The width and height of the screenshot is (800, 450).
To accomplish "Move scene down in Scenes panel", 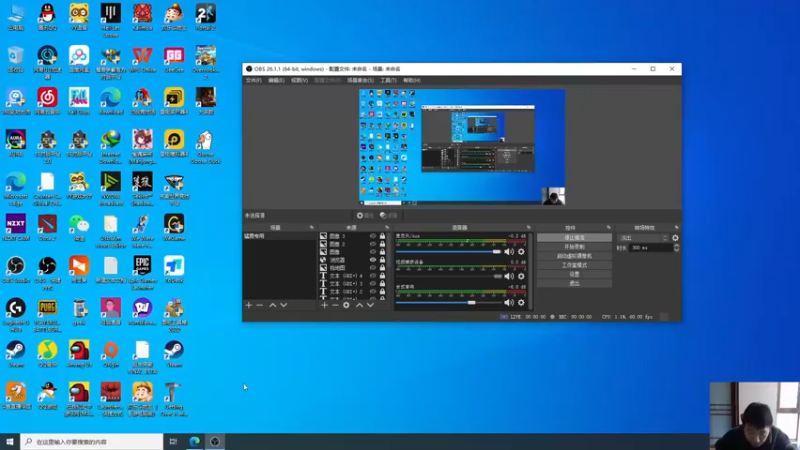I will click(284, 305).
